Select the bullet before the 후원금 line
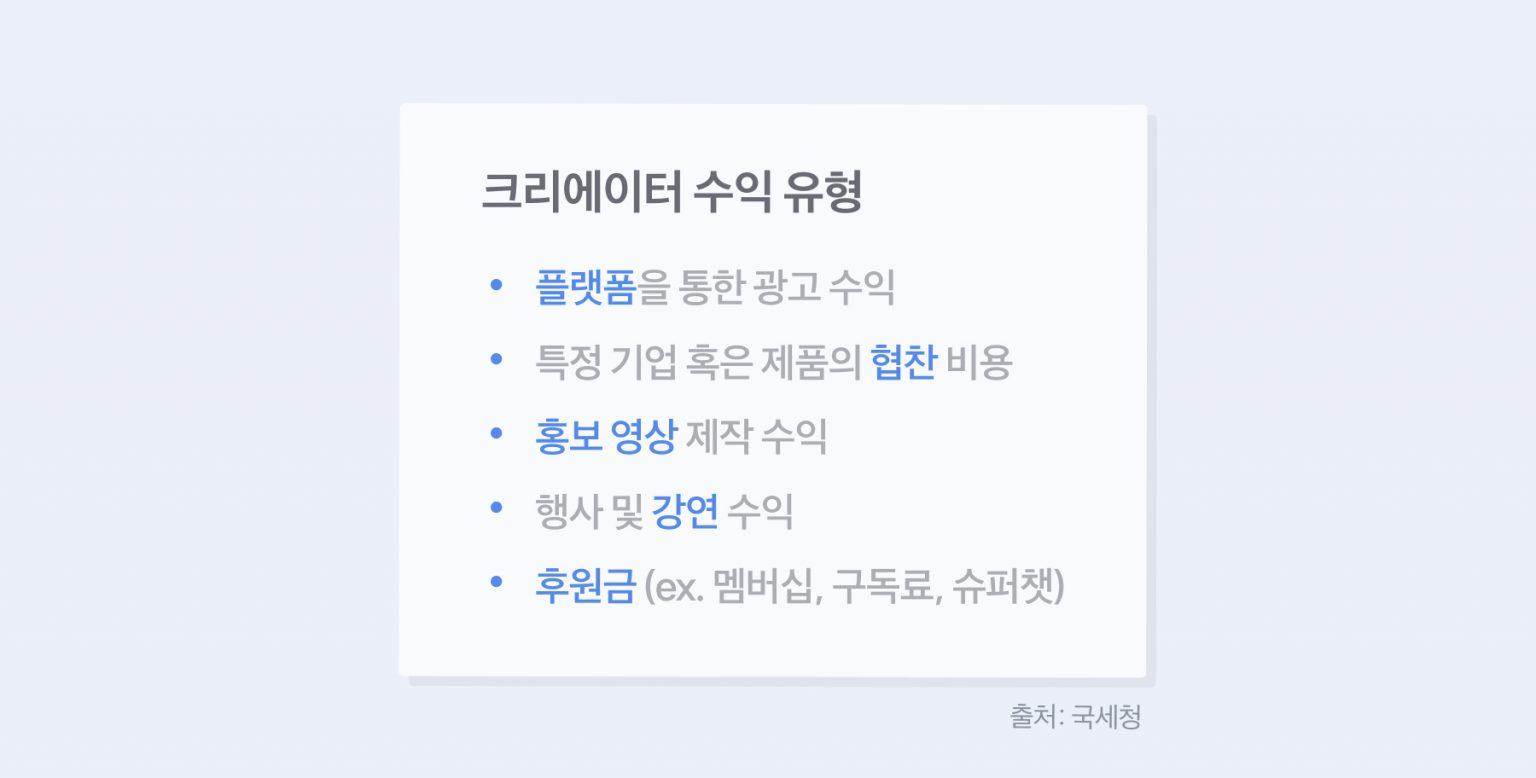1536x778 pixels. pyautogui.click(x=496, y=583)
